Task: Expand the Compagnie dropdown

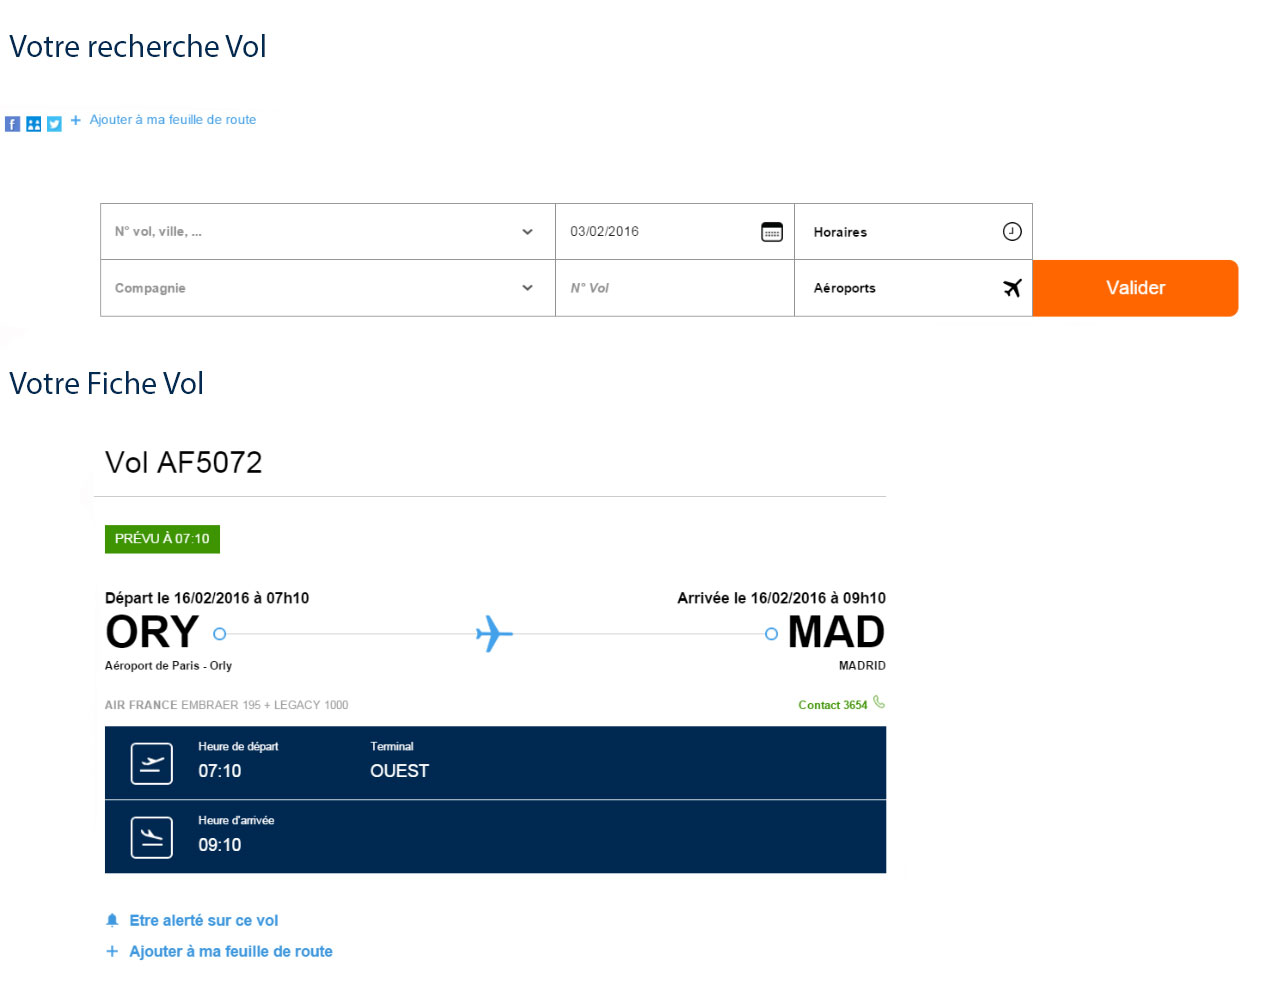Action: pyautogui.click(x=328, y=288)
